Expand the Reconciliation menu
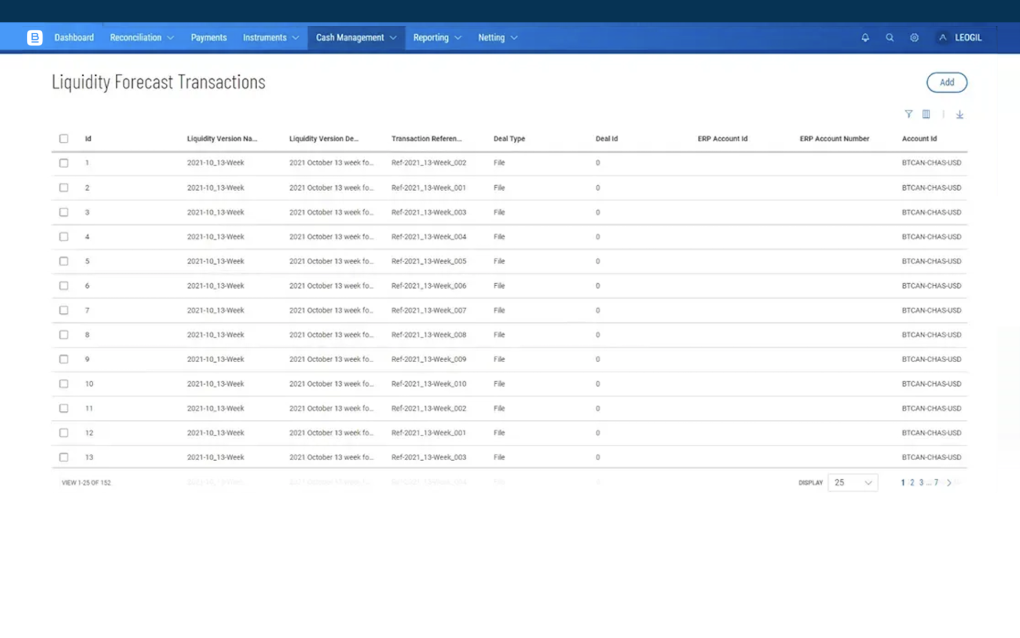This screenshot has height=638, width=1020. [141, 38]
